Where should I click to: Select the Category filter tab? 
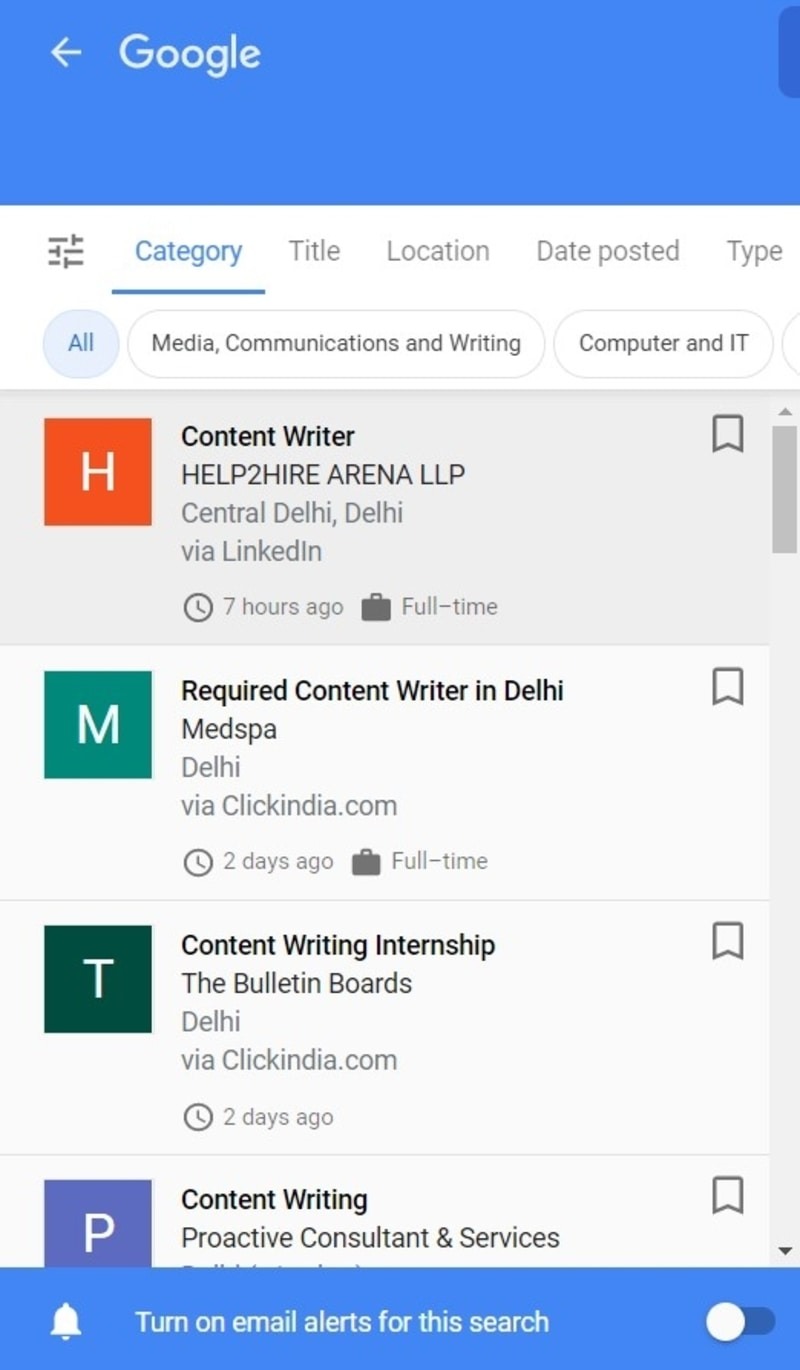pyautogui.click(x=188, y=252)
